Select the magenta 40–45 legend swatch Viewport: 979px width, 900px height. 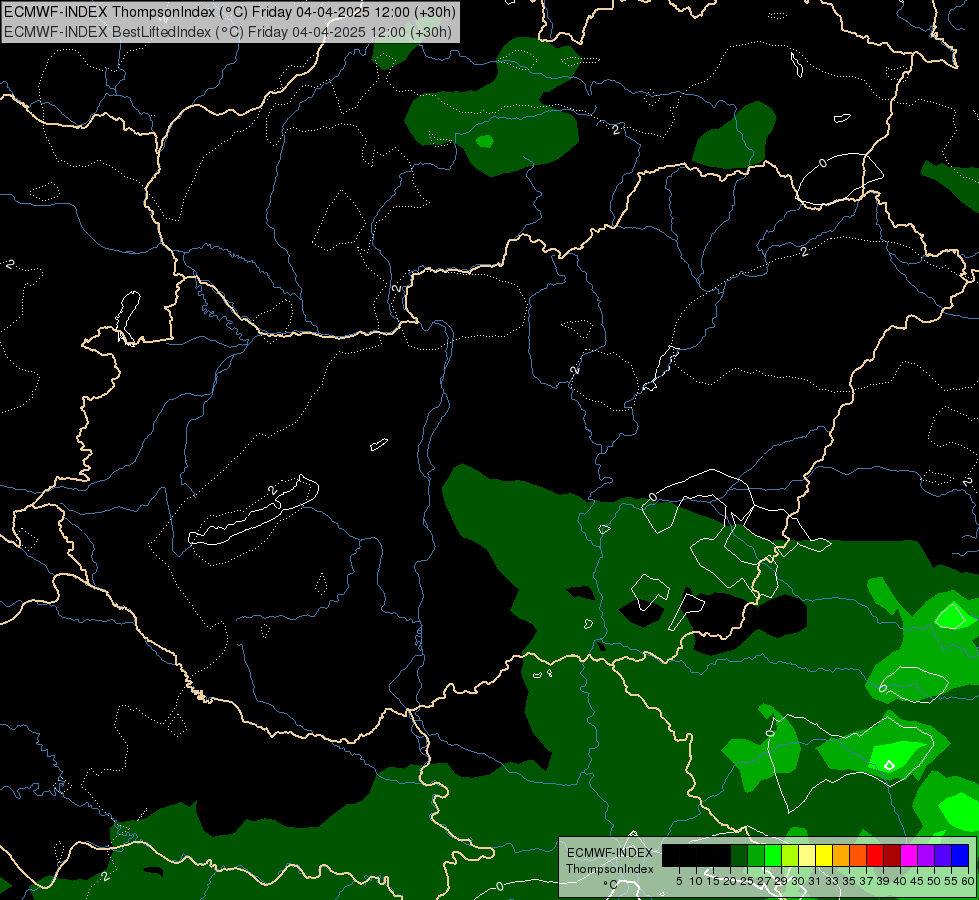(909, 855)
